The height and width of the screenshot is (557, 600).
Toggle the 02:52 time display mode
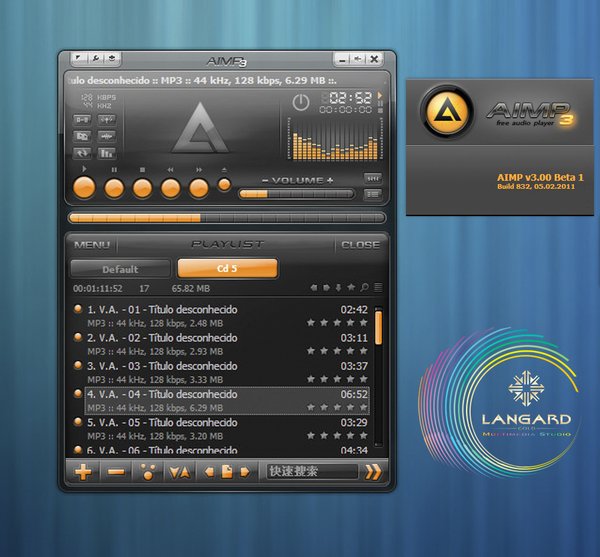point(351,98)
